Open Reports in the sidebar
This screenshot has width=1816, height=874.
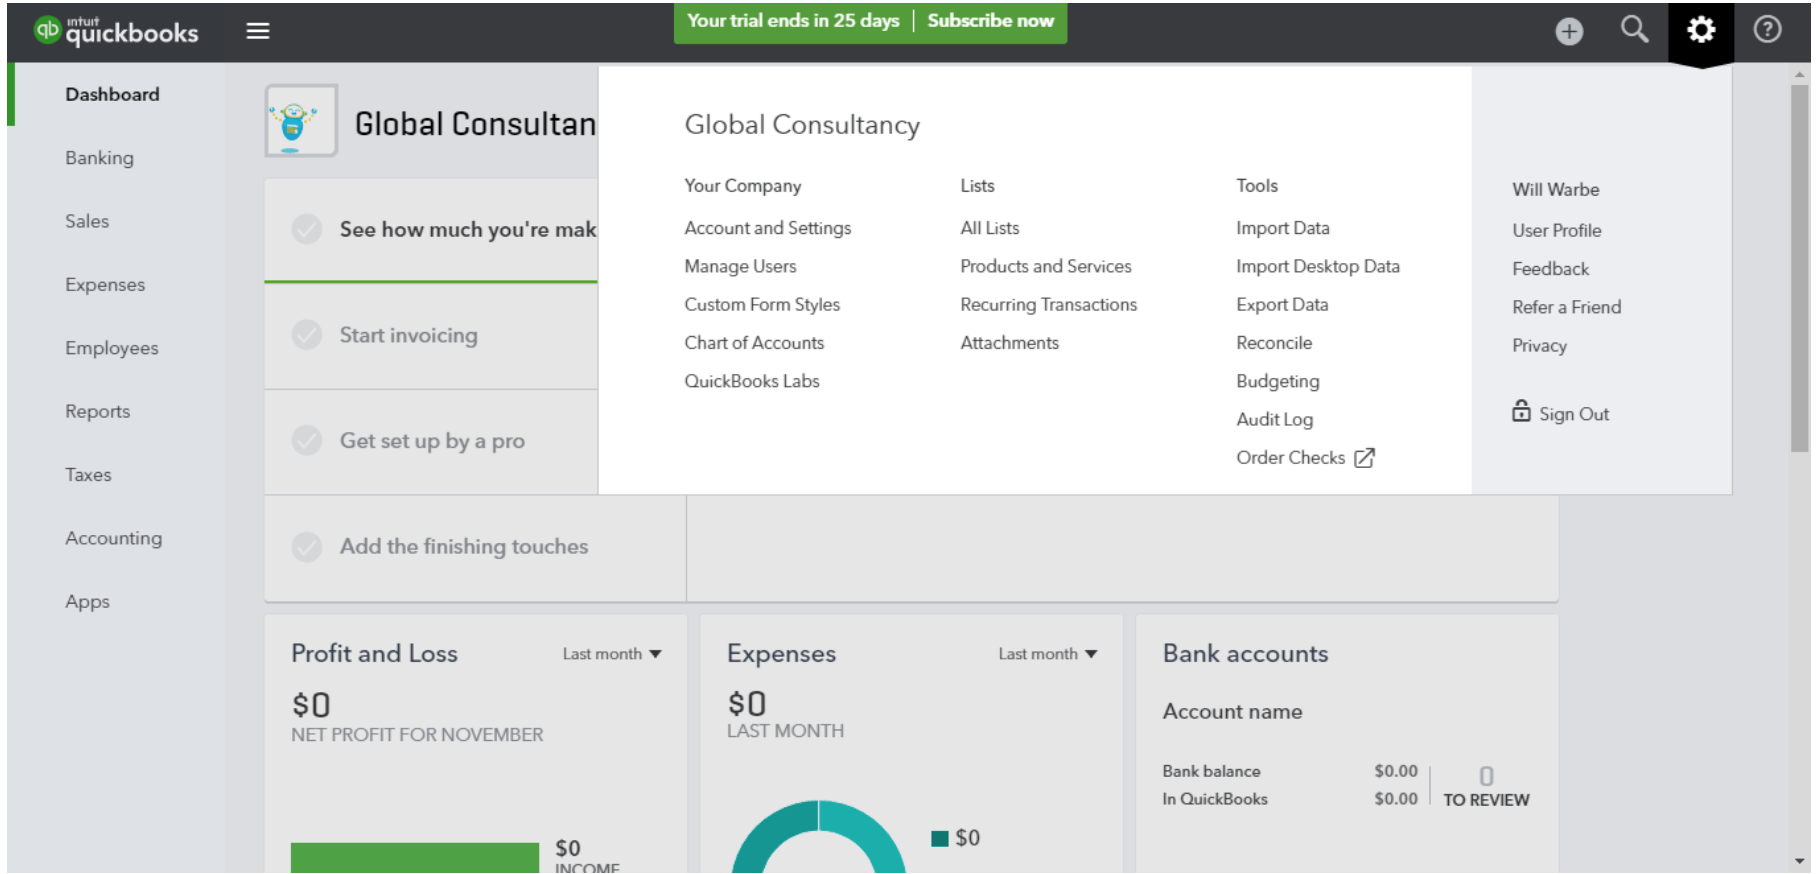(97, 411)
